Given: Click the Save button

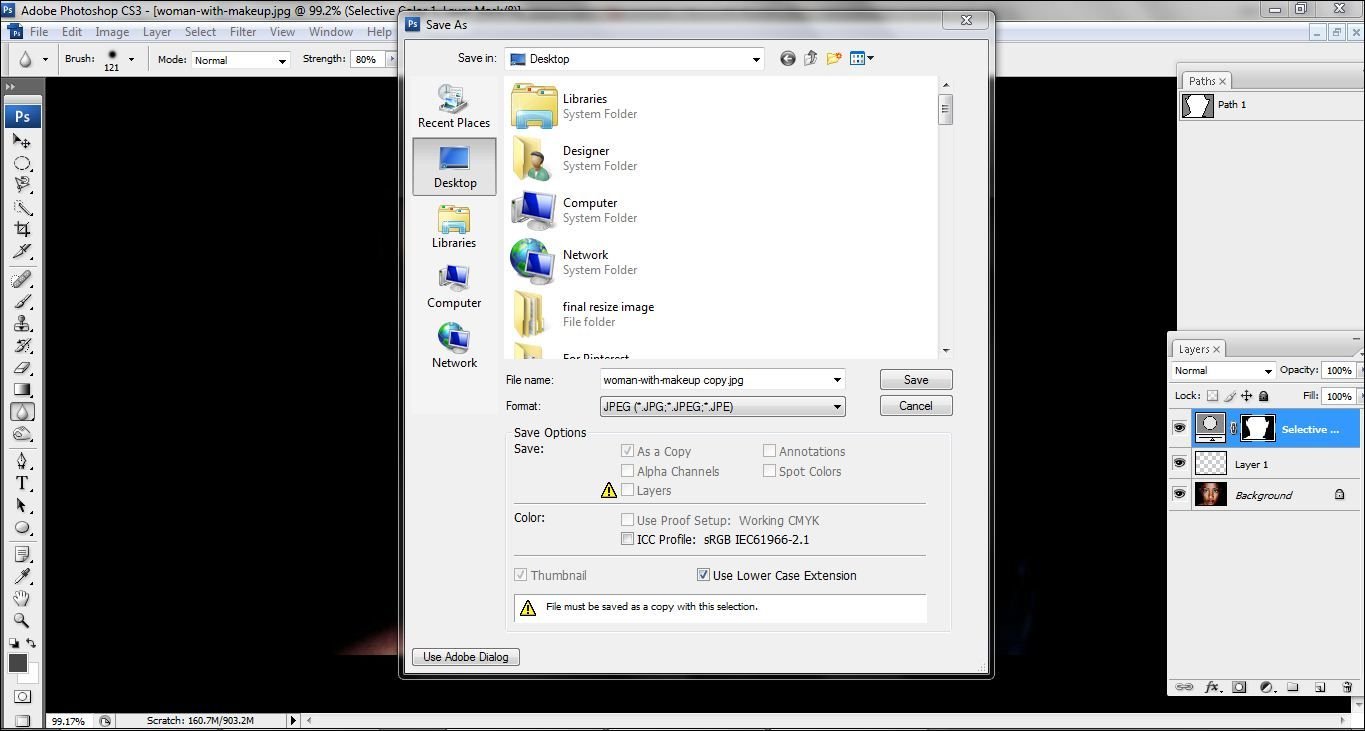Looking at the screenshot, I should tap(915, 380).
